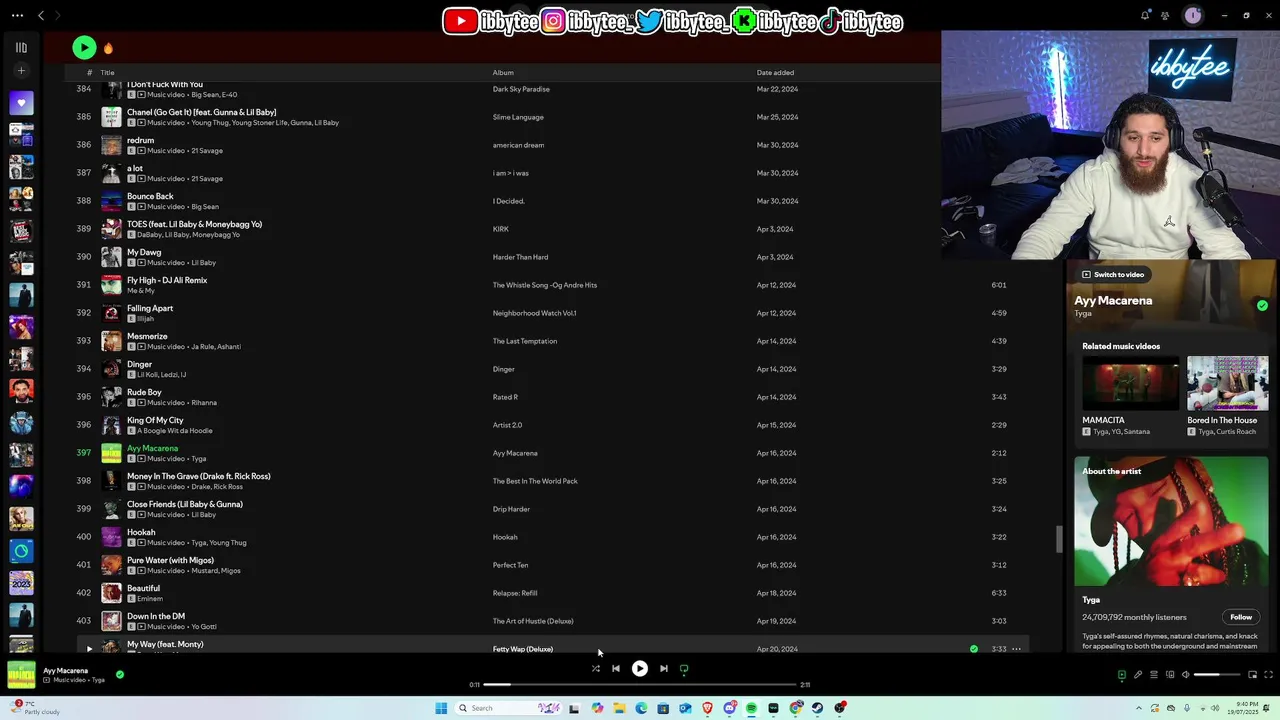Click the center play button in player bar

click(640, 668)
